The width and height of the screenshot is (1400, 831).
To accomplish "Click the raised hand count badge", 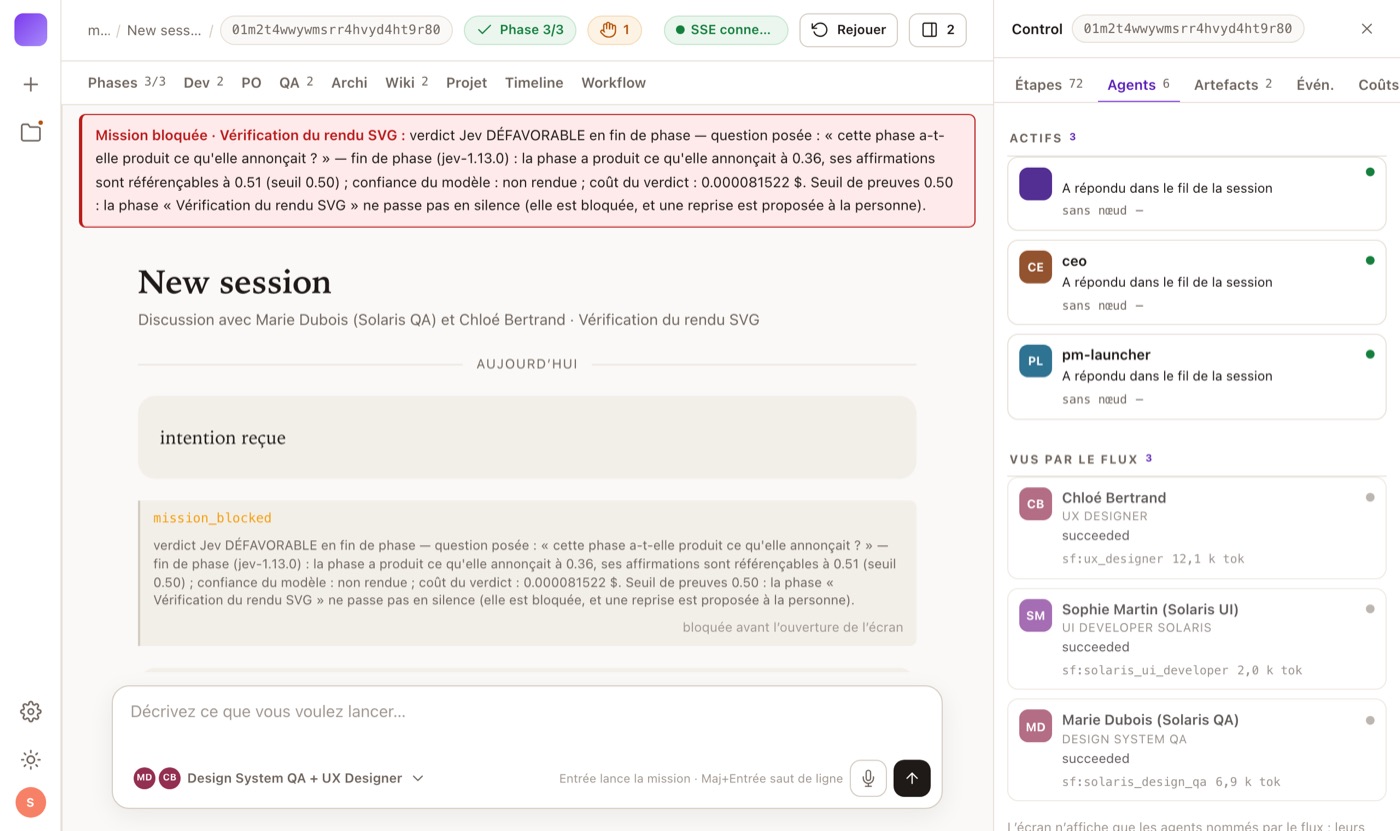I will tap(615, 30).
